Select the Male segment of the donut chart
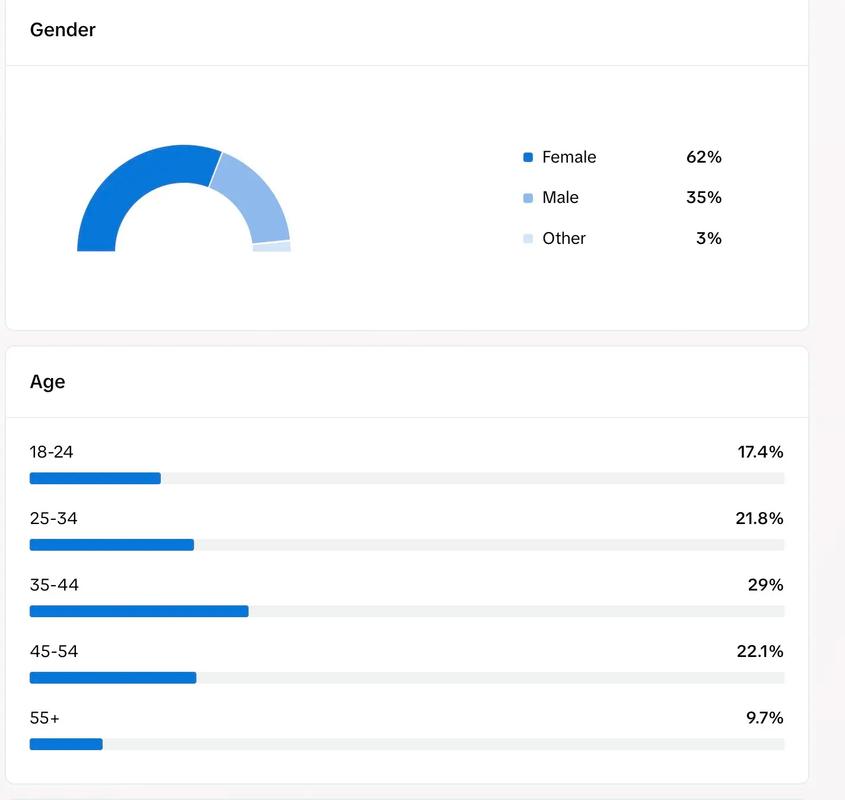The image size is (845, 800). 253,198
